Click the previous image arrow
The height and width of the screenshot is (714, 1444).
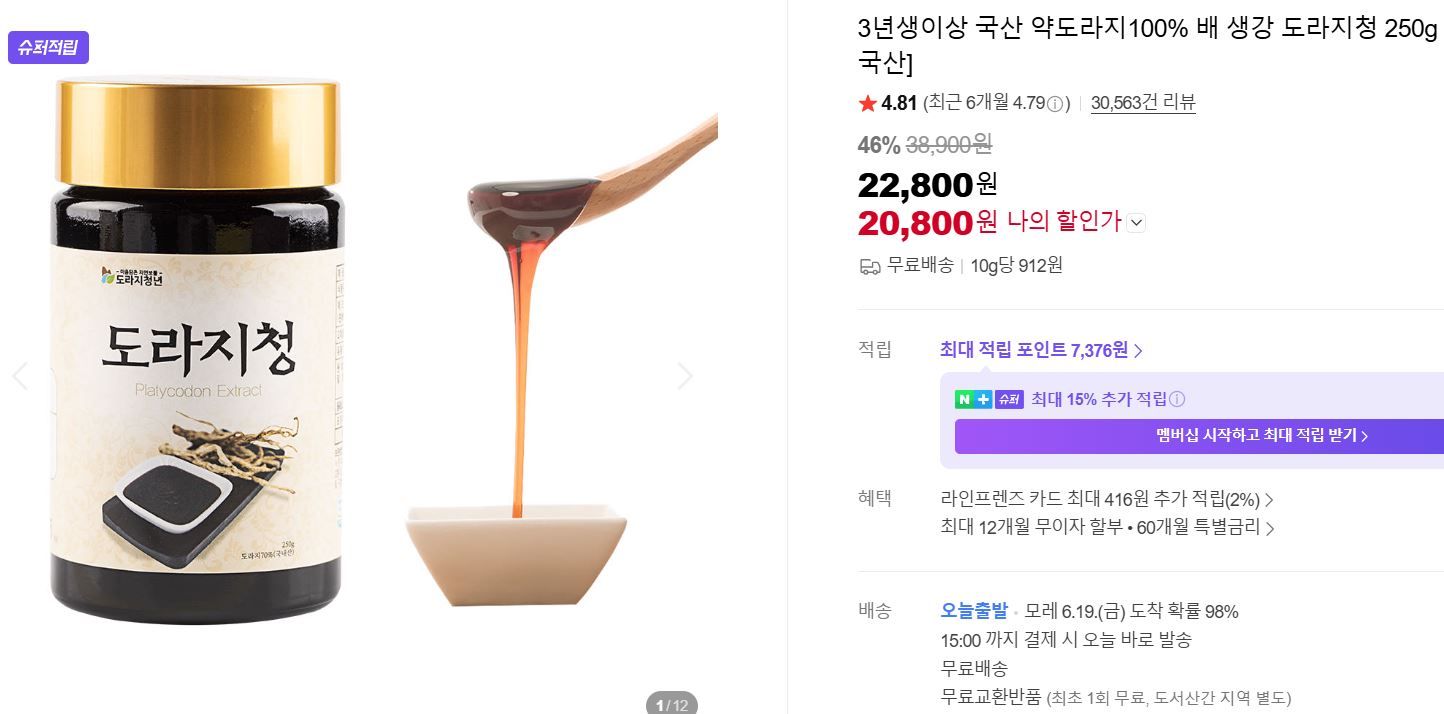point(20,376)
